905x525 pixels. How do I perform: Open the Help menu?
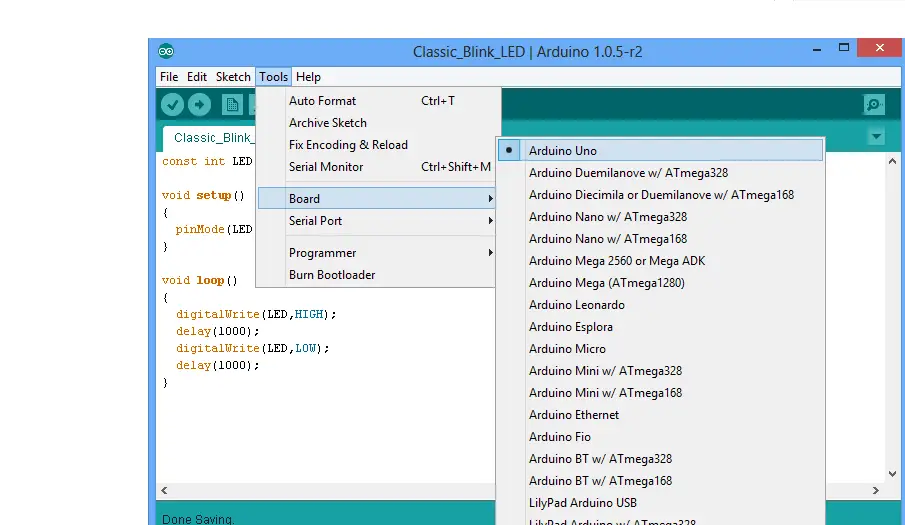[308, 77]
